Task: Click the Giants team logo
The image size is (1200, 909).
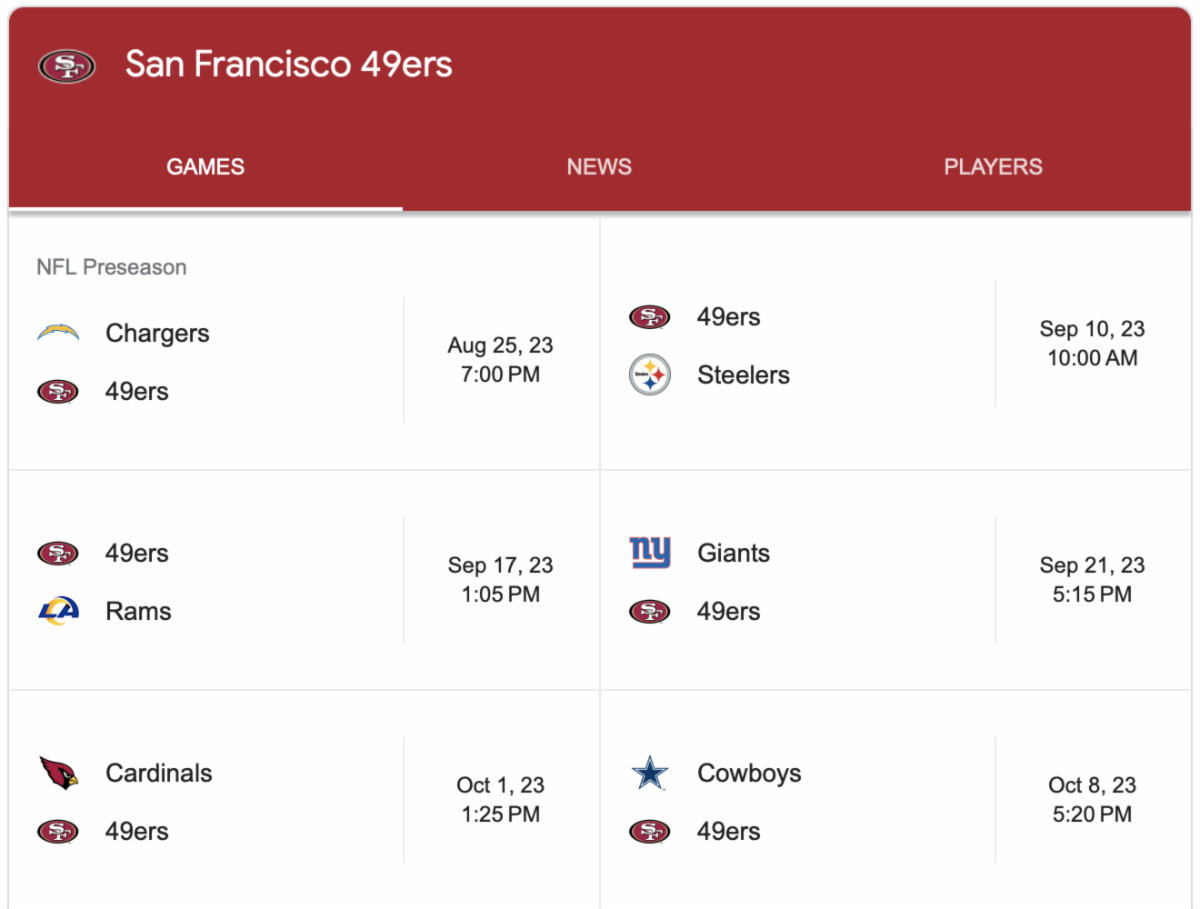Action: (650, 553)
